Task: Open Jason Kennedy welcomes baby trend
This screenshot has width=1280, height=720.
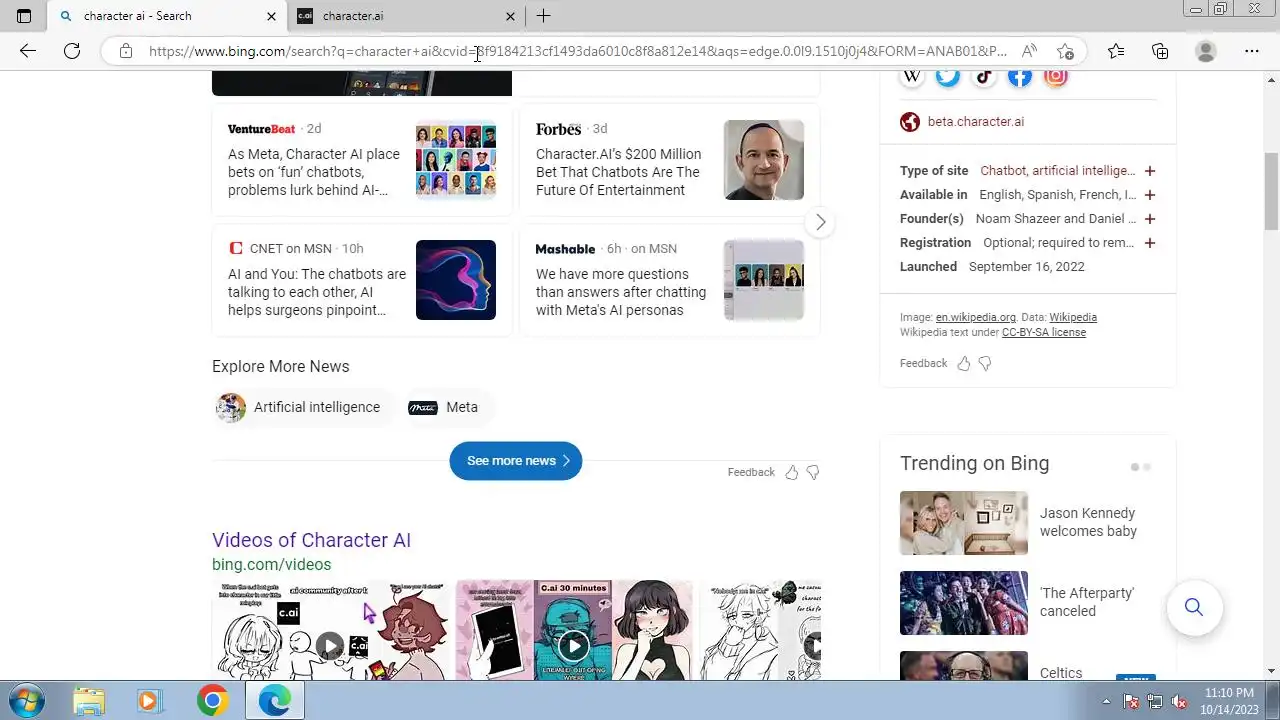Action: [x=1088, y=522]
